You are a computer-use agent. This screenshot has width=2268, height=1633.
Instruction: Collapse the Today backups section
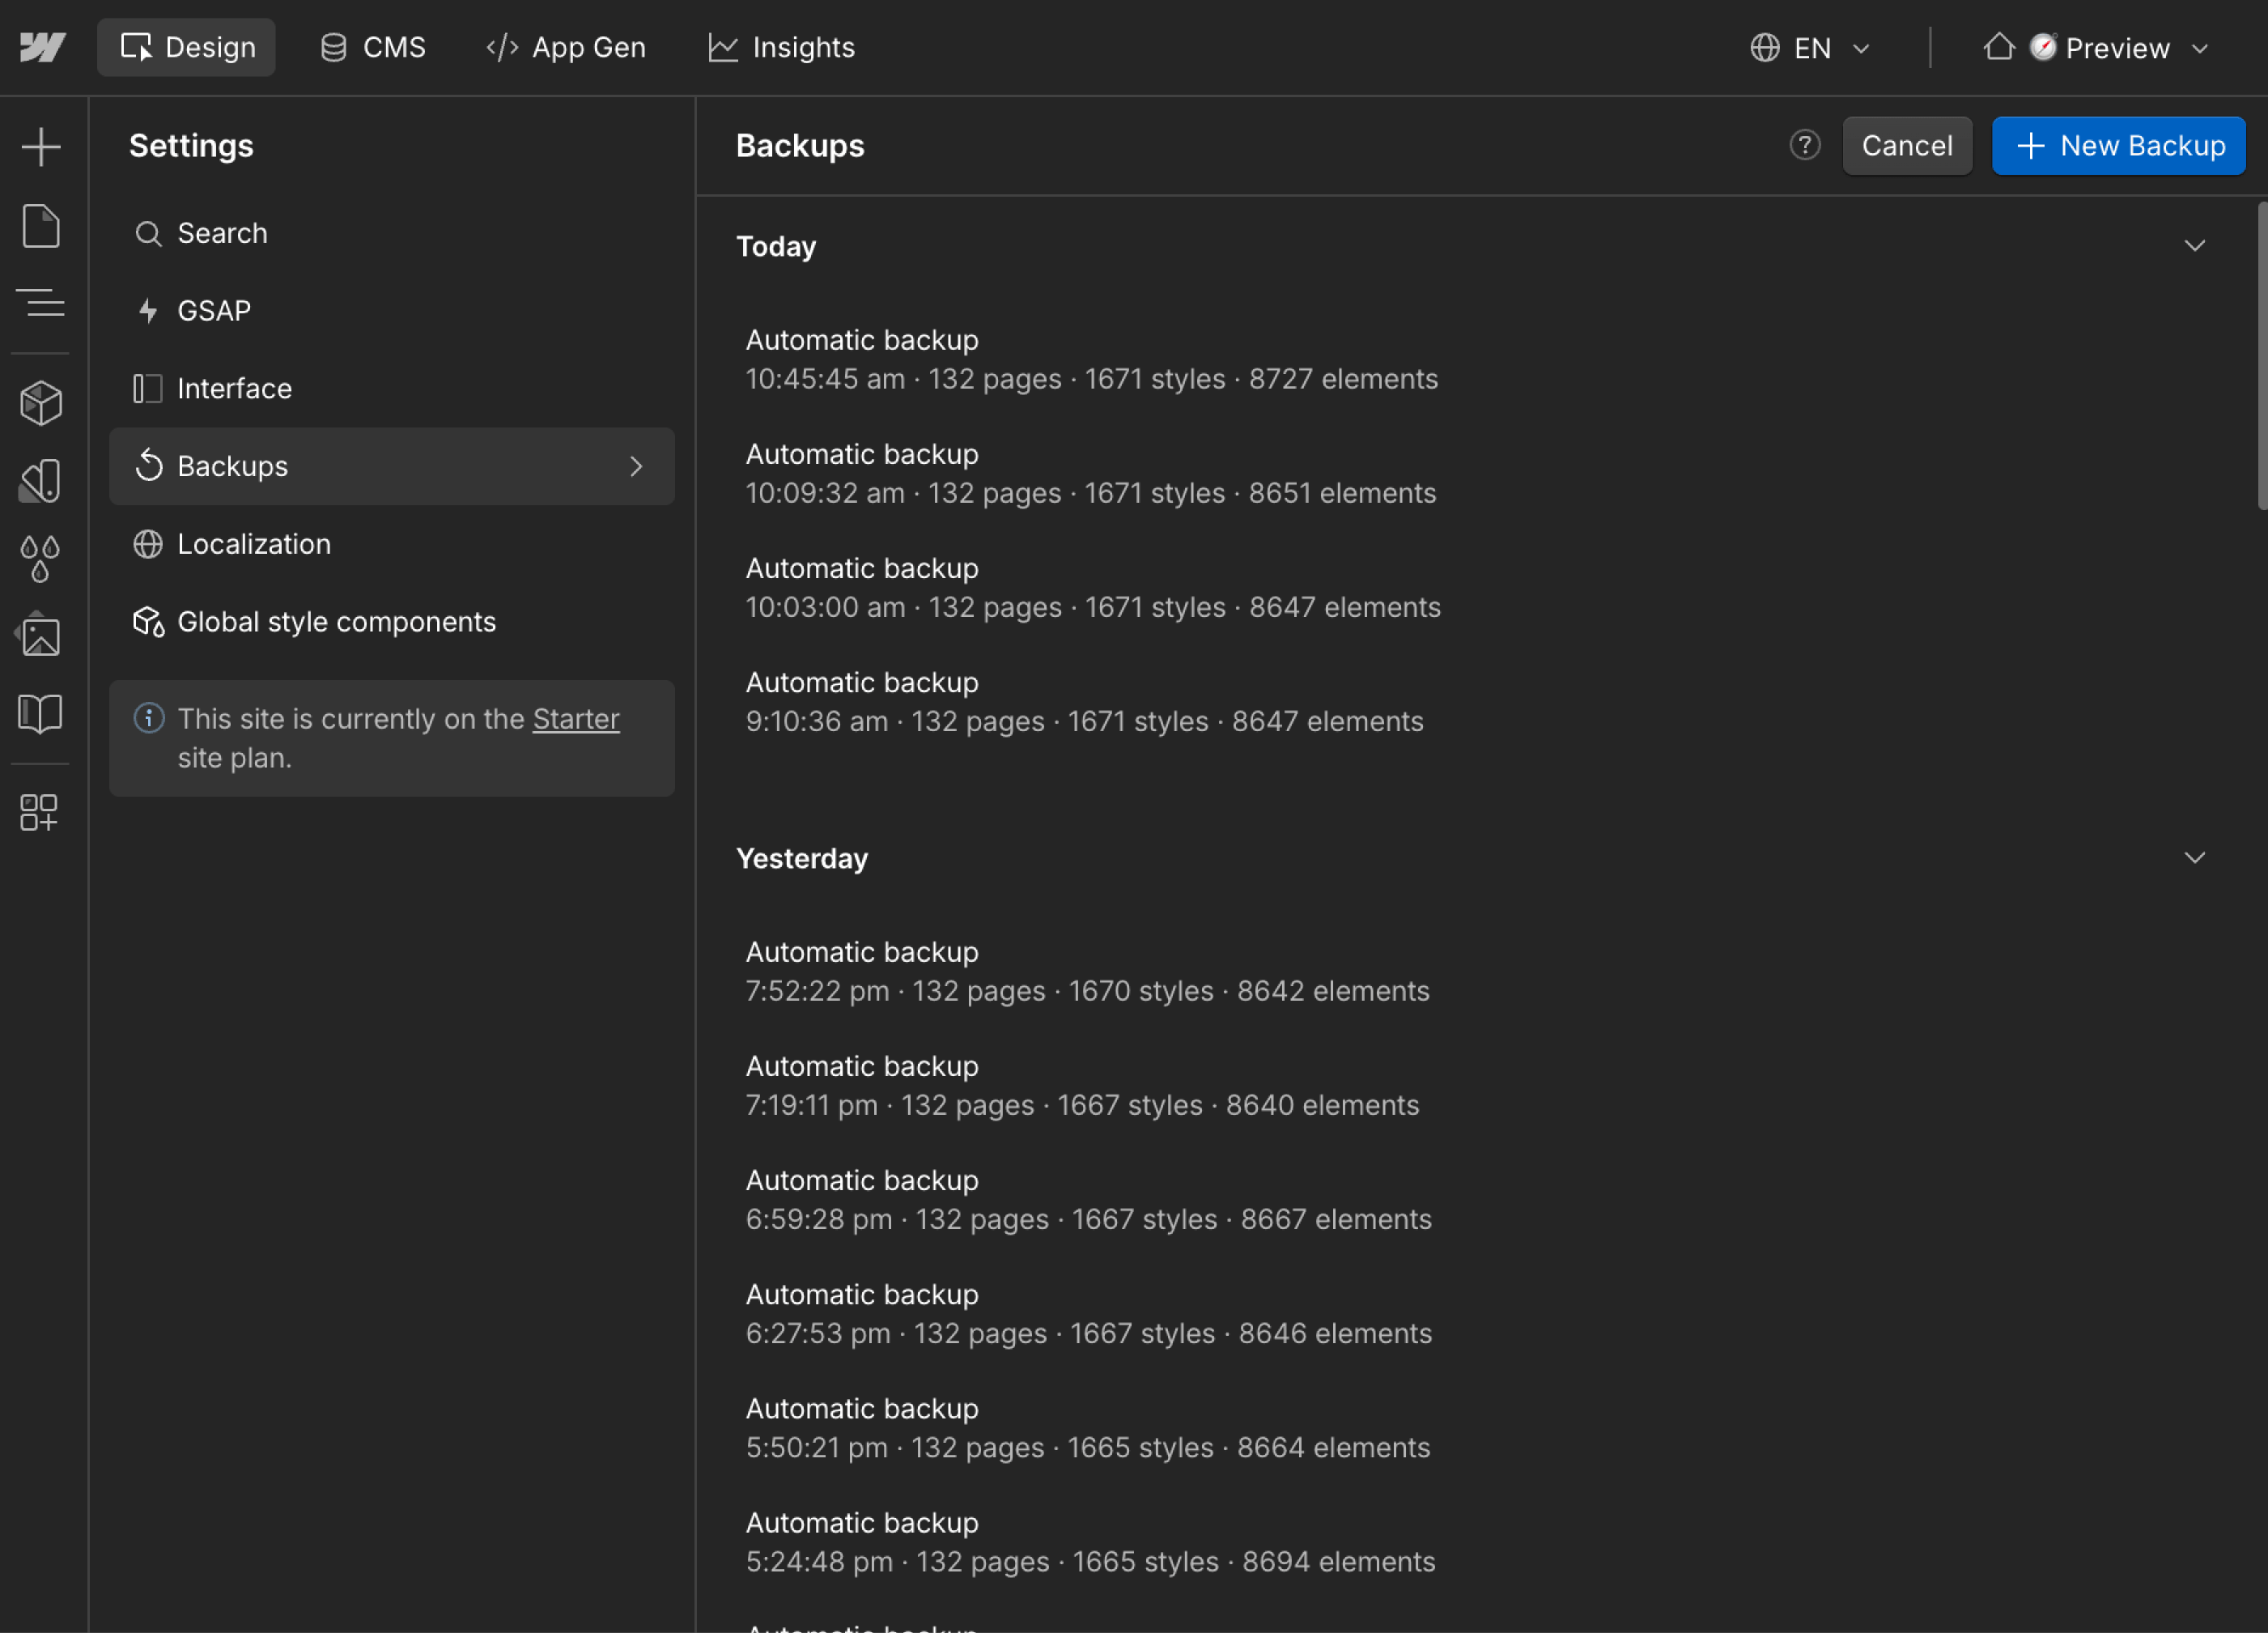pos(2194,246)
